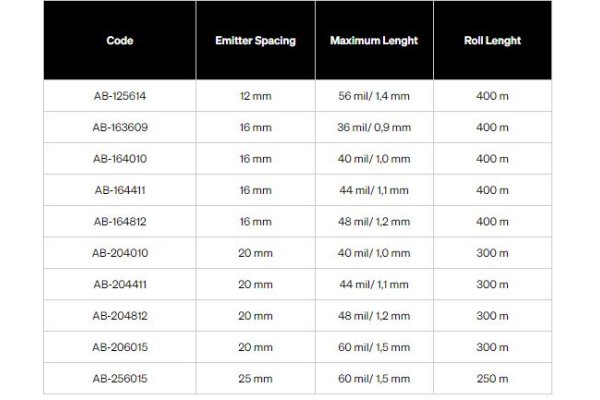Screen dimensions: 600x400
Task: Select product code AB-204010
Action: 119,253
